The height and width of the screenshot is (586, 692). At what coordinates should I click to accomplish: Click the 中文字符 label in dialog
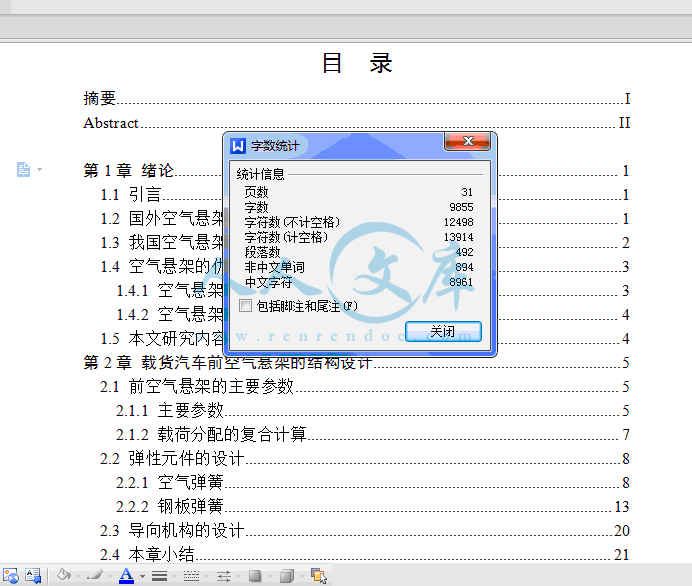pos(268,282)
